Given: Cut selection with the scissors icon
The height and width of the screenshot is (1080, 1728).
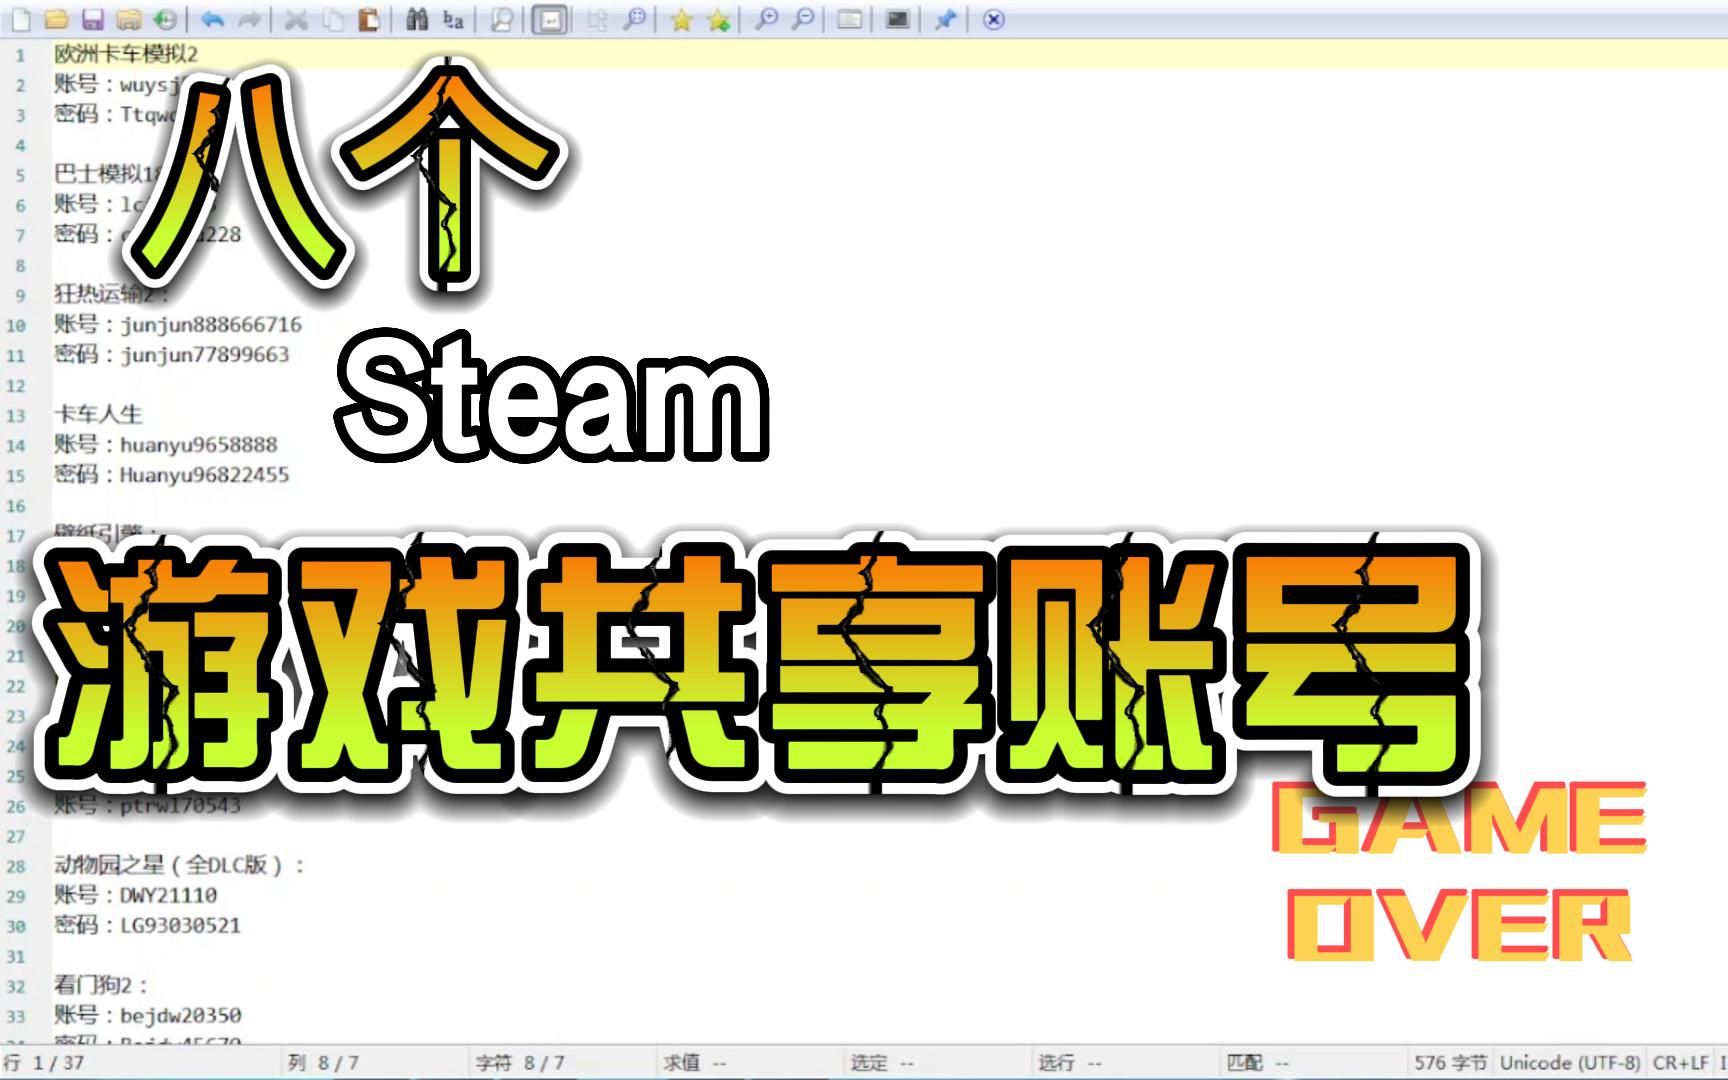Looking at the screenshot, I should point(296,19).
